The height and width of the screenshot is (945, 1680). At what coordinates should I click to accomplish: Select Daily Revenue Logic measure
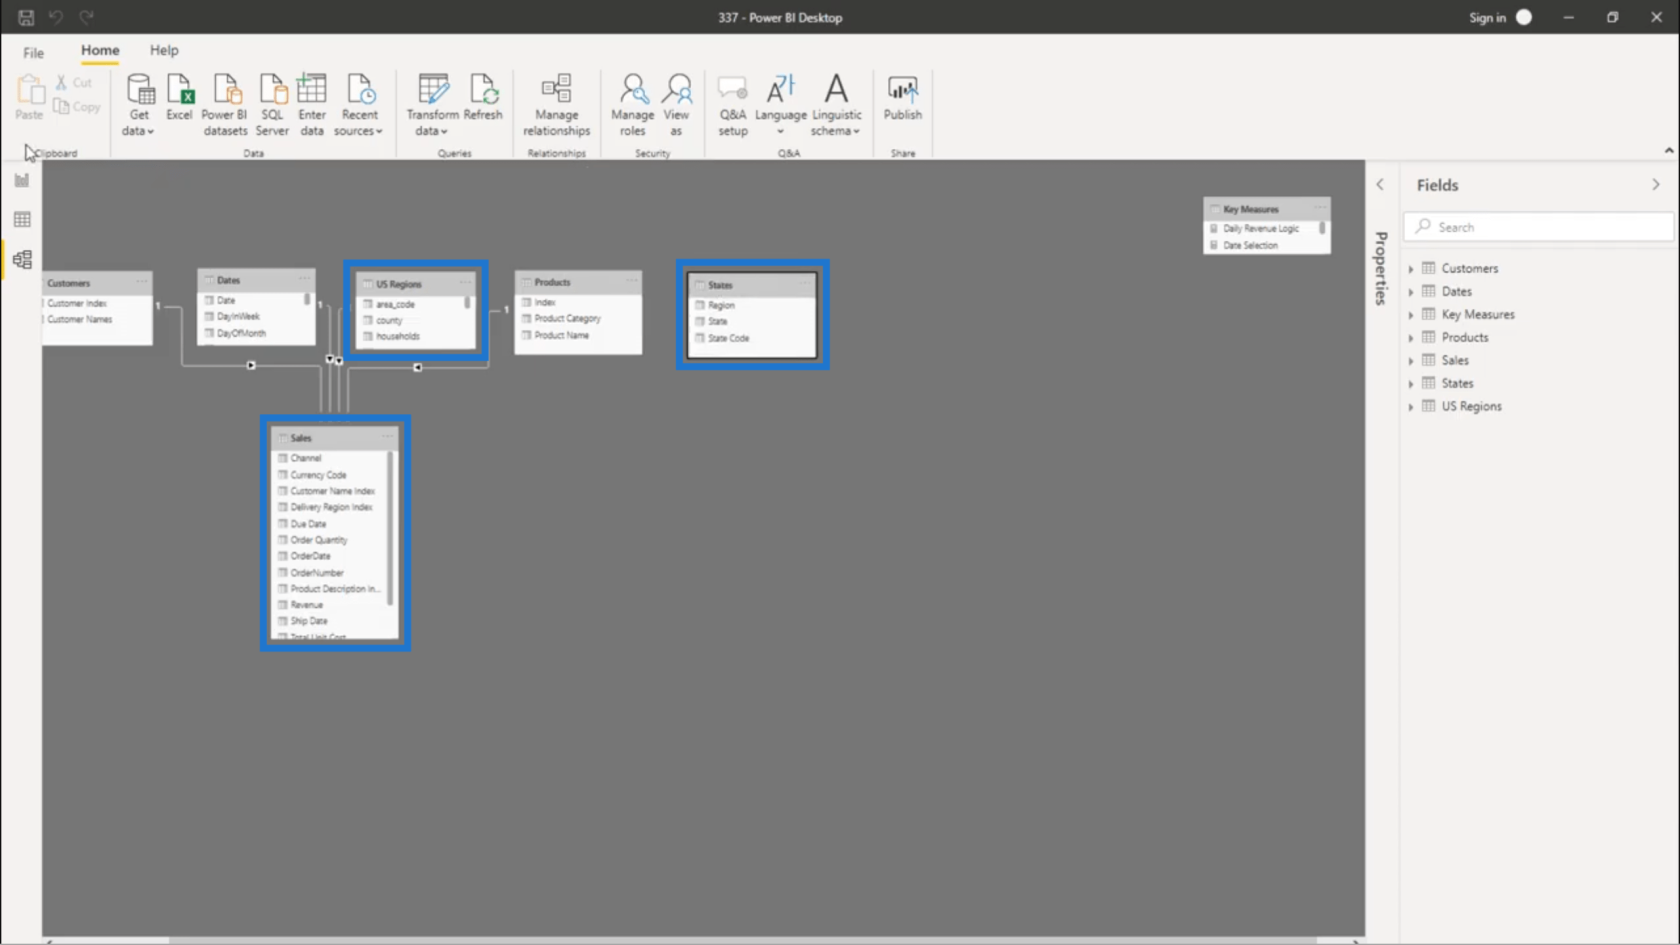1261,229
